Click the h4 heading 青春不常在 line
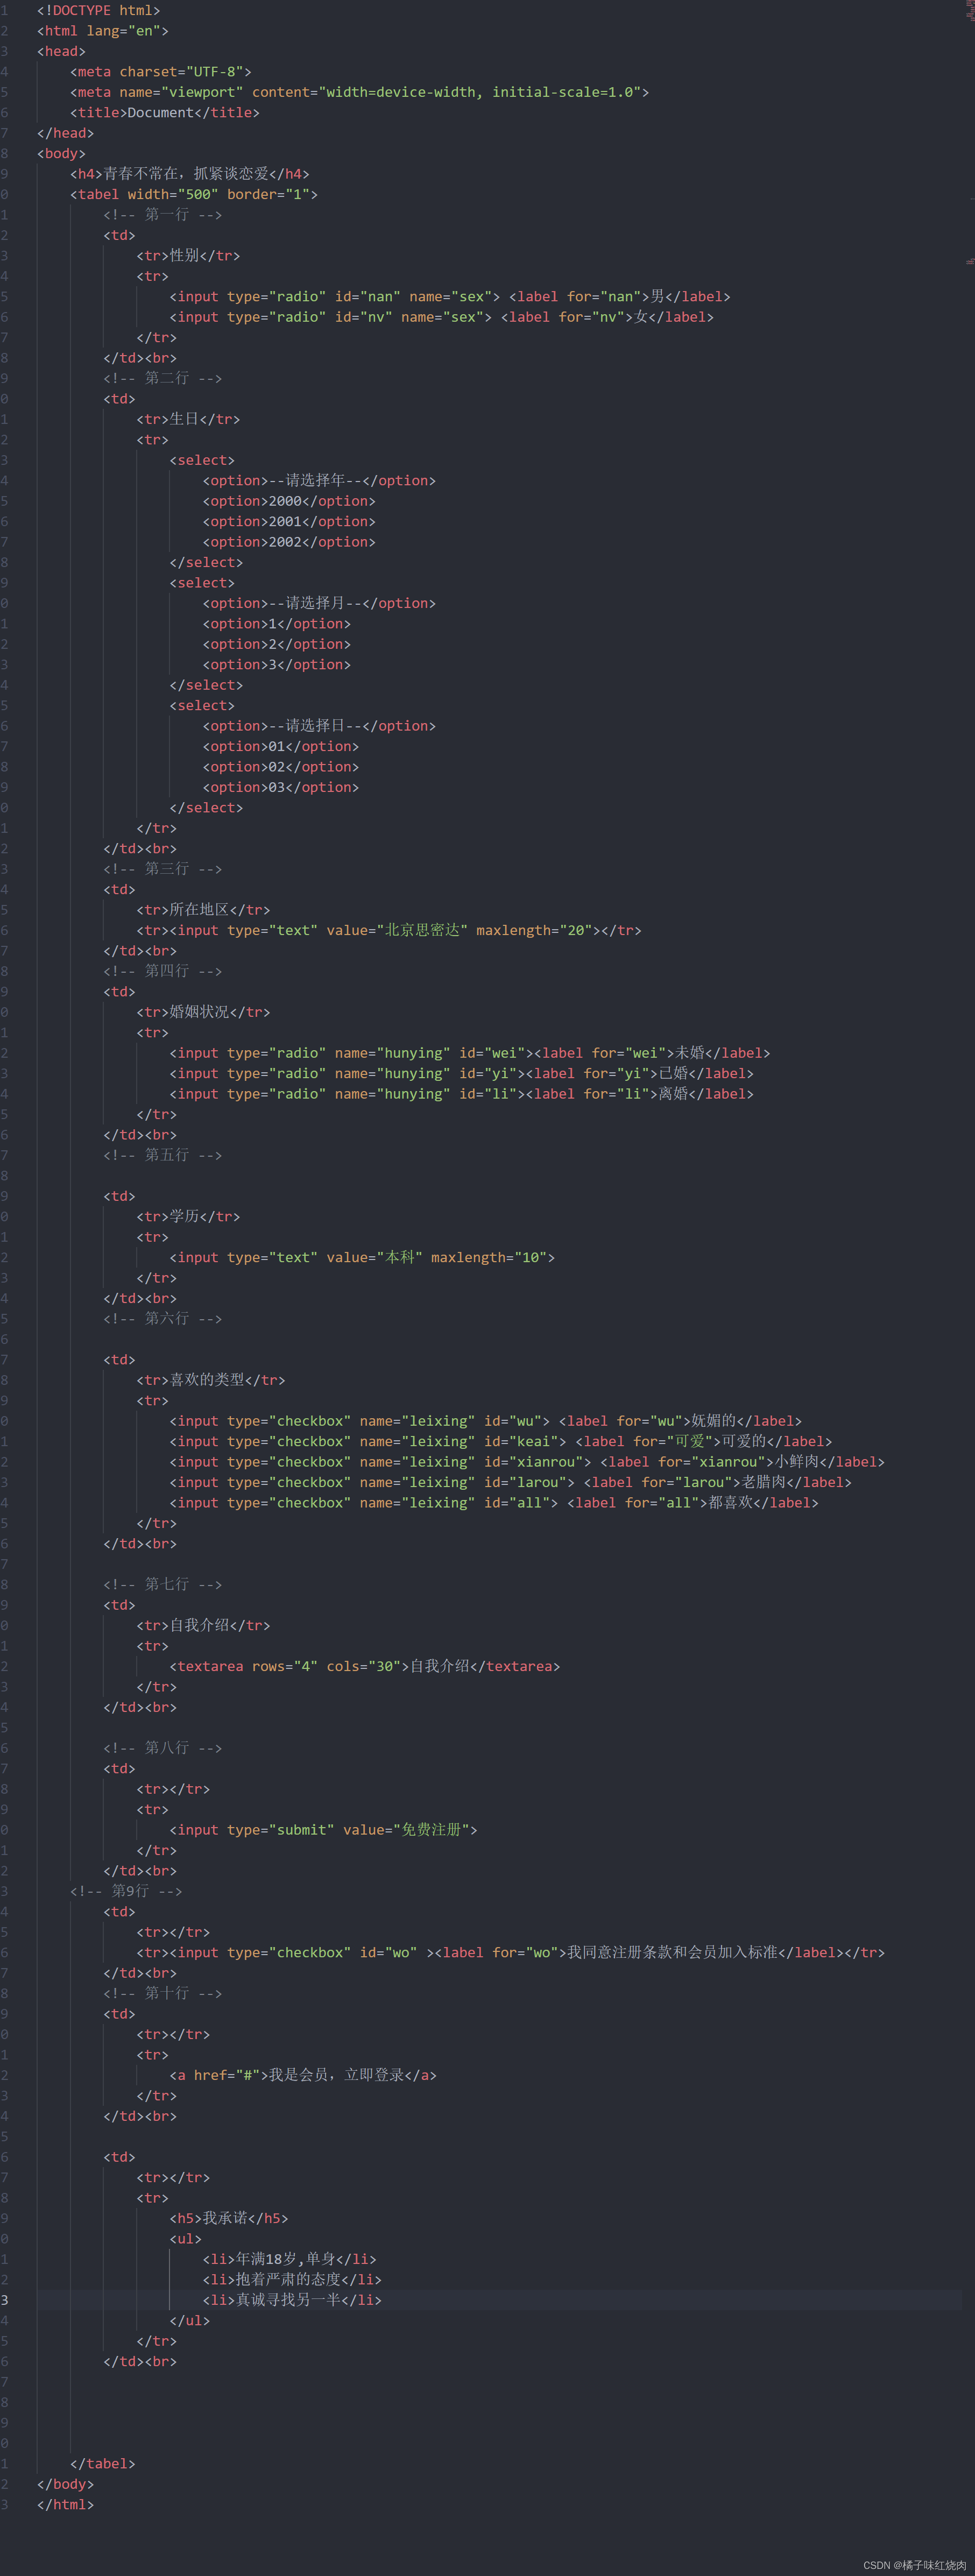Image resolution: width=975 pixels, height=2576 pixels. (189, 174)
